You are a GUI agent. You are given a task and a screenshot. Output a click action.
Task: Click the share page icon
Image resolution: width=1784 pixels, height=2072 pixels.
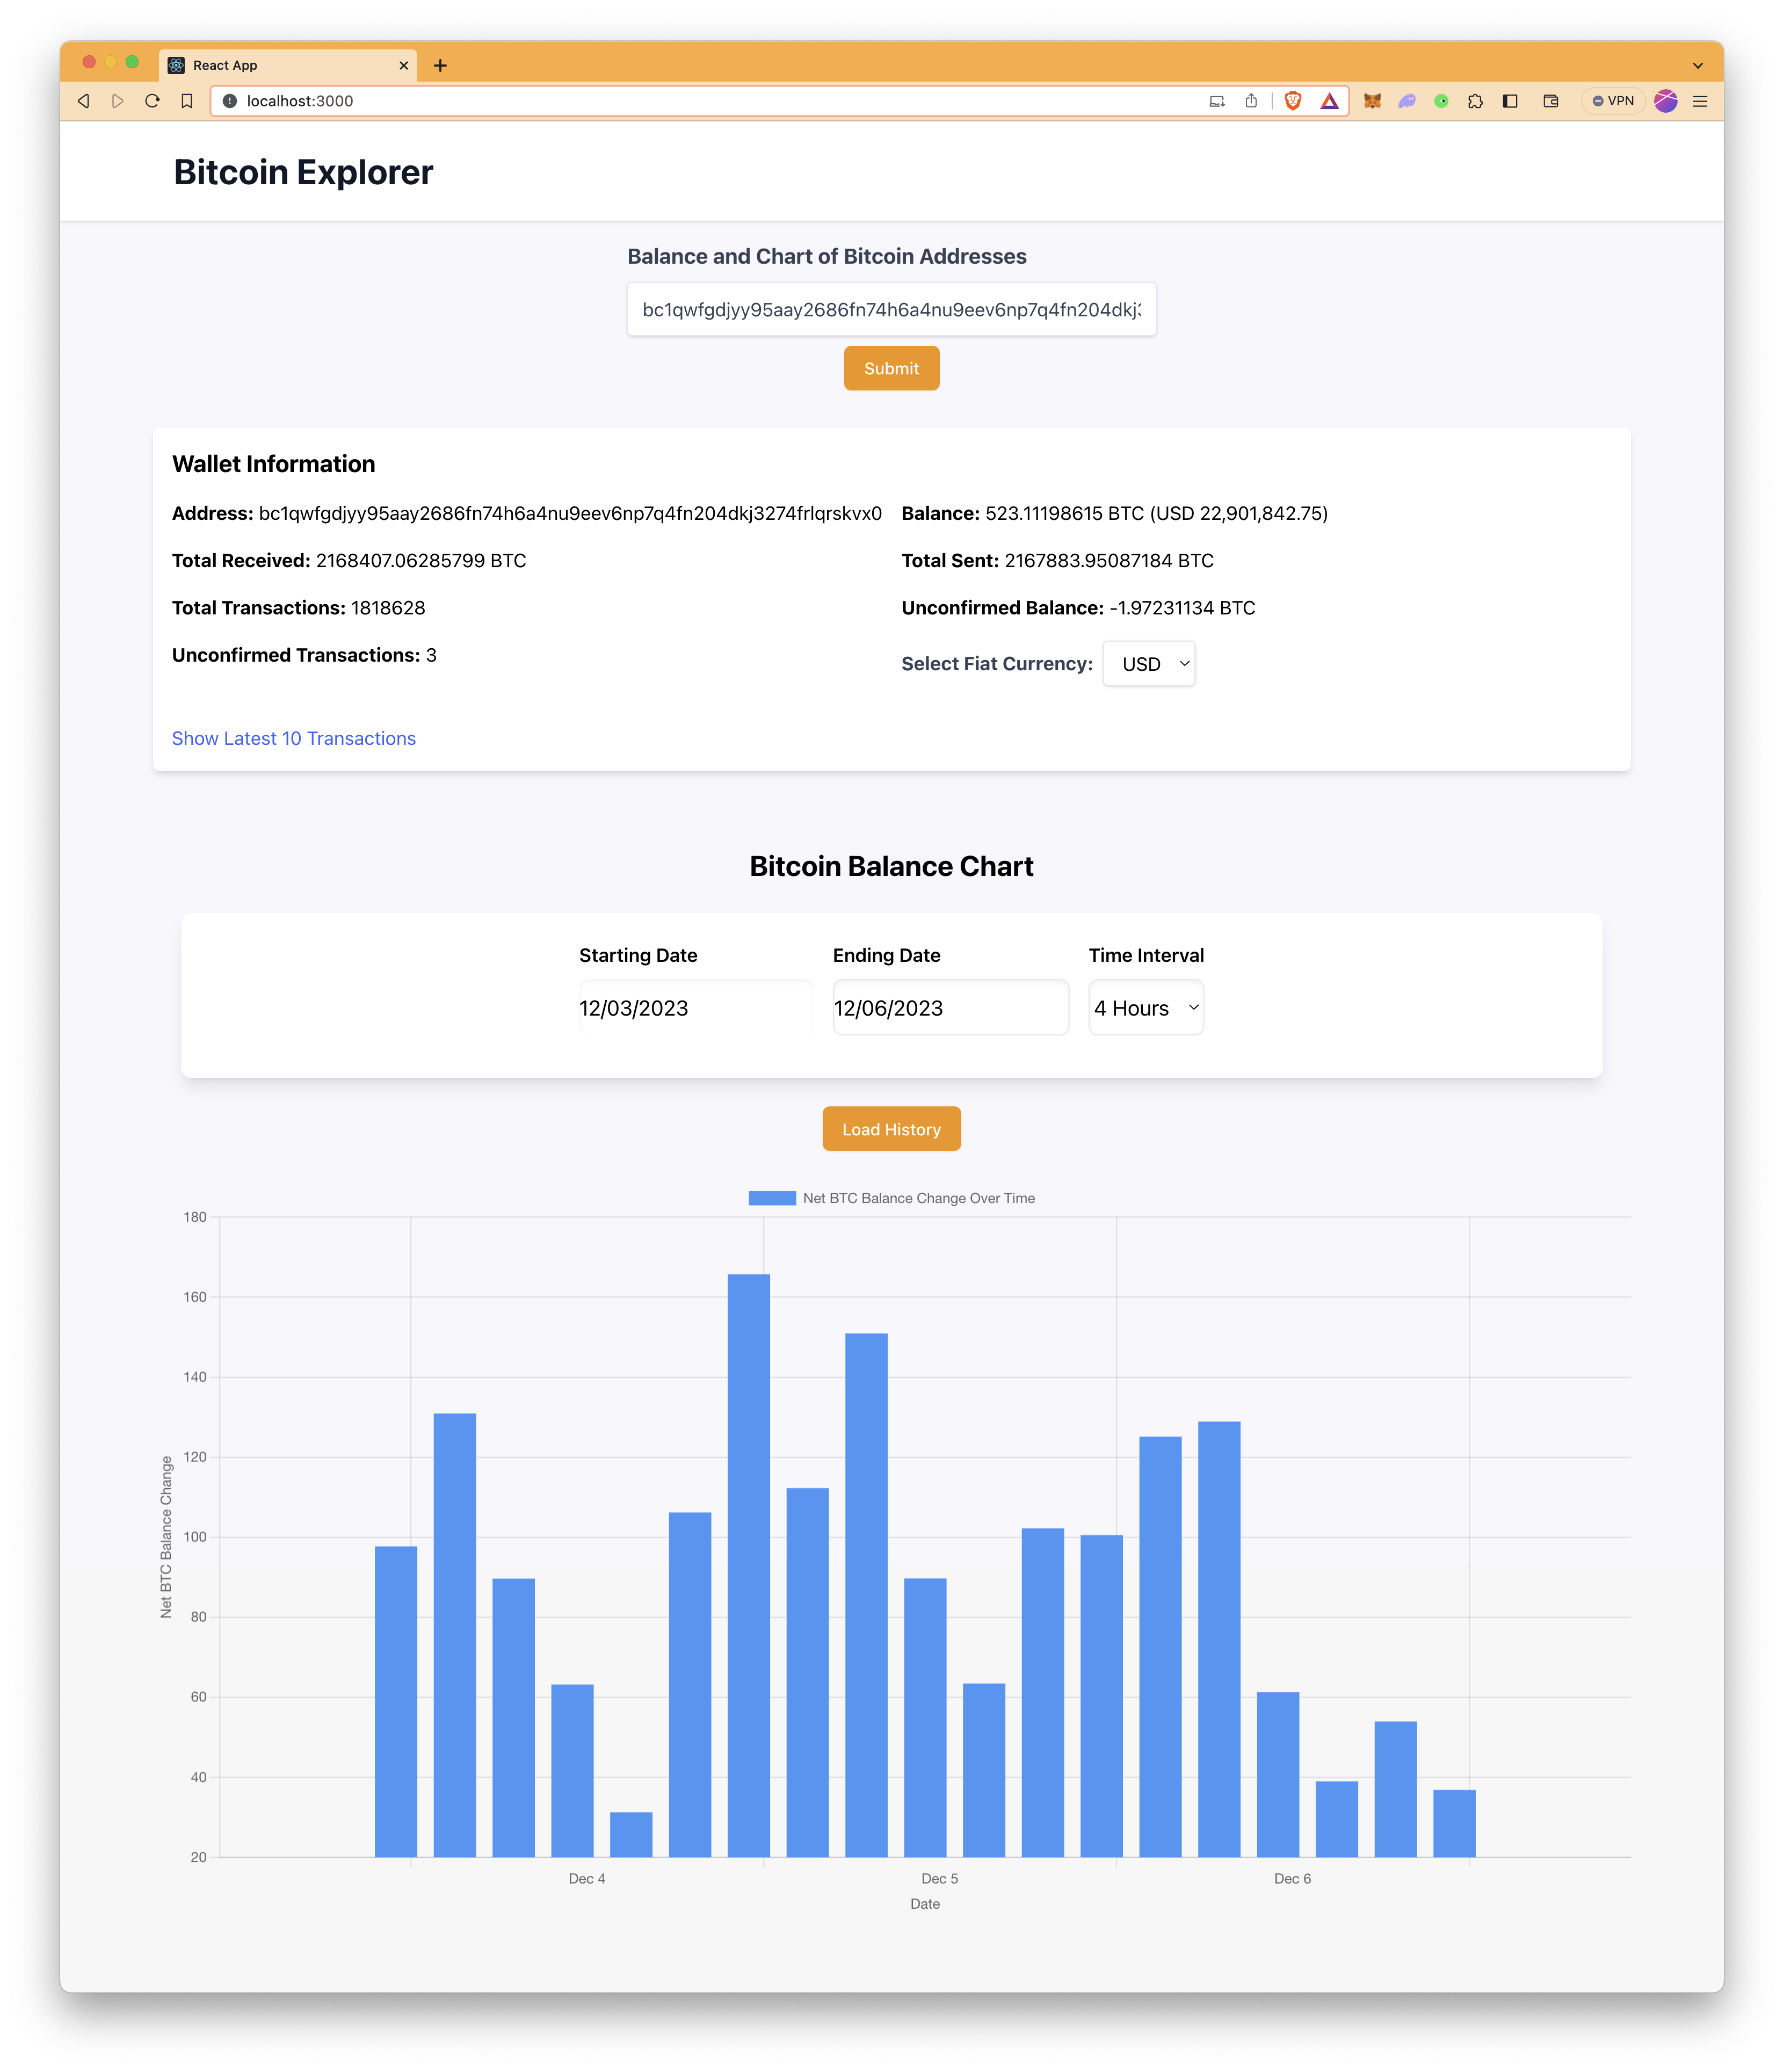[x=1251, y=101]
